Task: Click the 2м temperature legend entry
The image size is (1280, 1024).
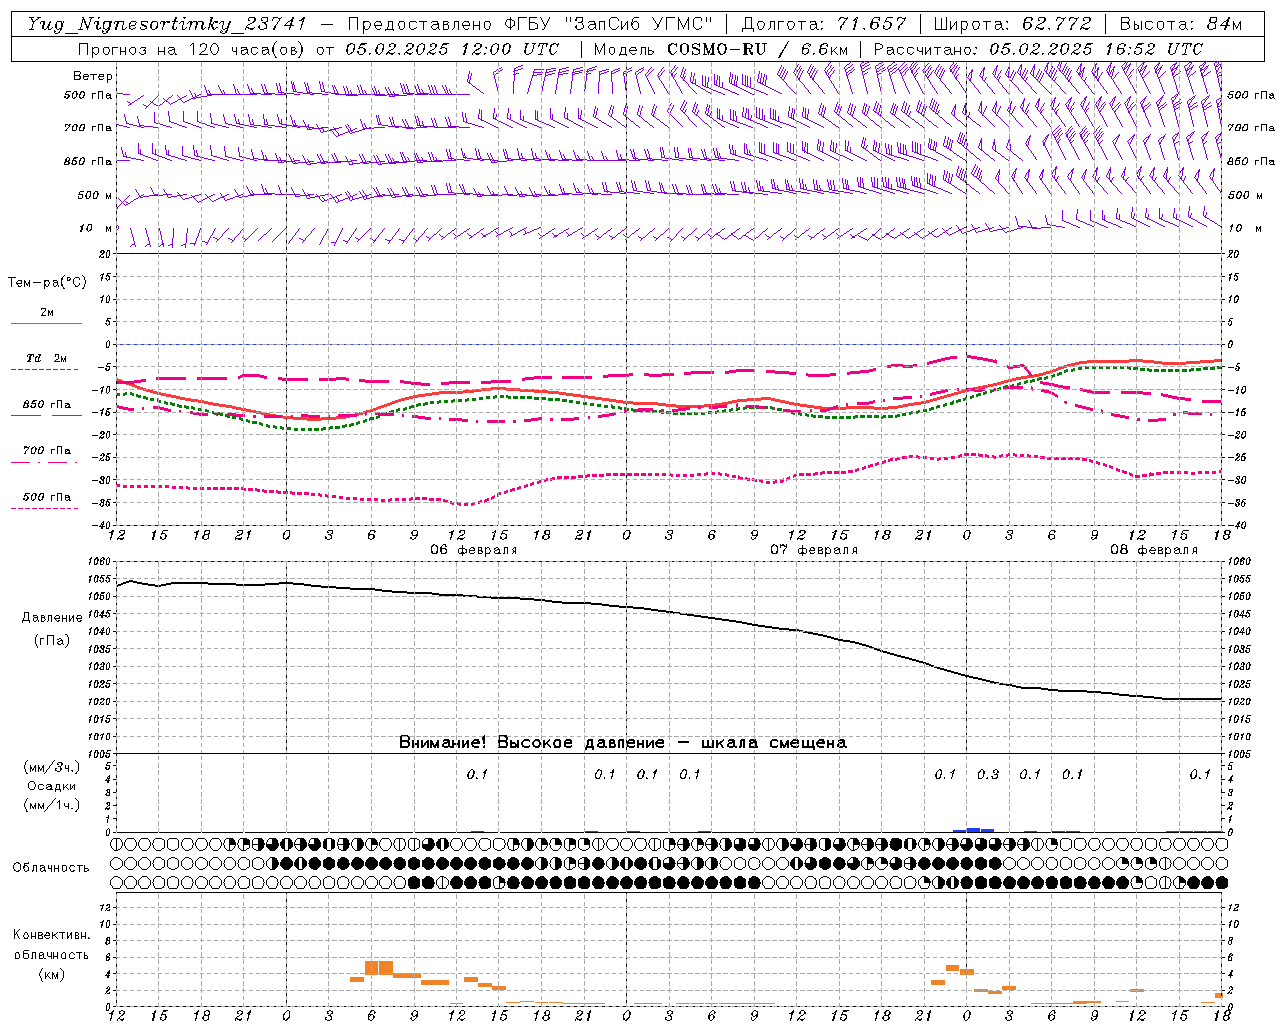Action: [x=47, y=312]
